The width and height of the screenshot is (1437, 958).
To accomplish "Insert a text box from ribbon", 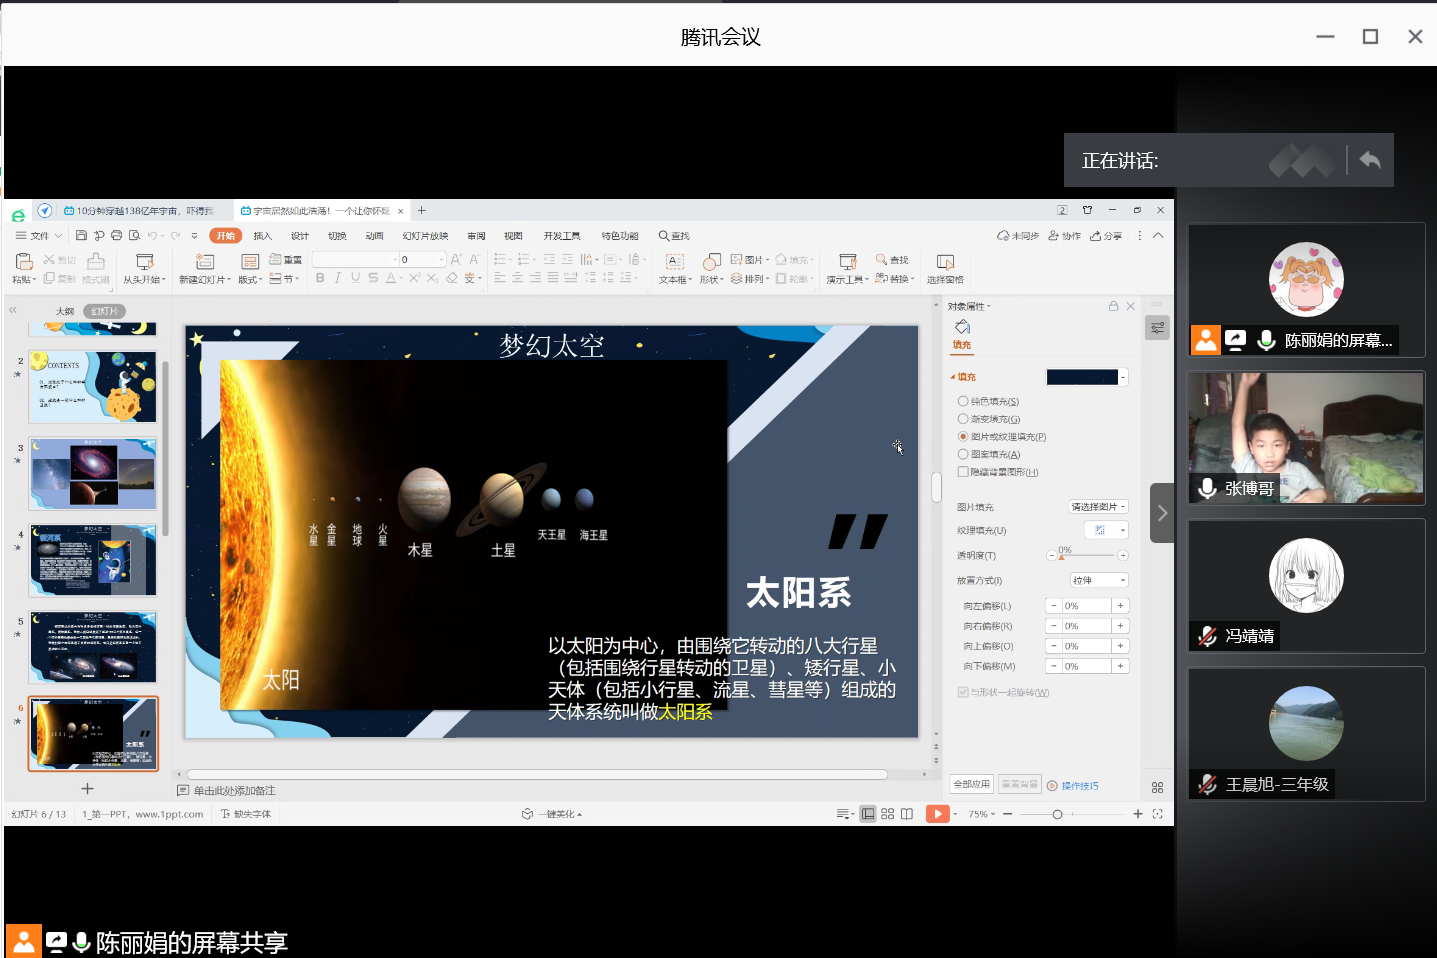I will coord(675,262).
